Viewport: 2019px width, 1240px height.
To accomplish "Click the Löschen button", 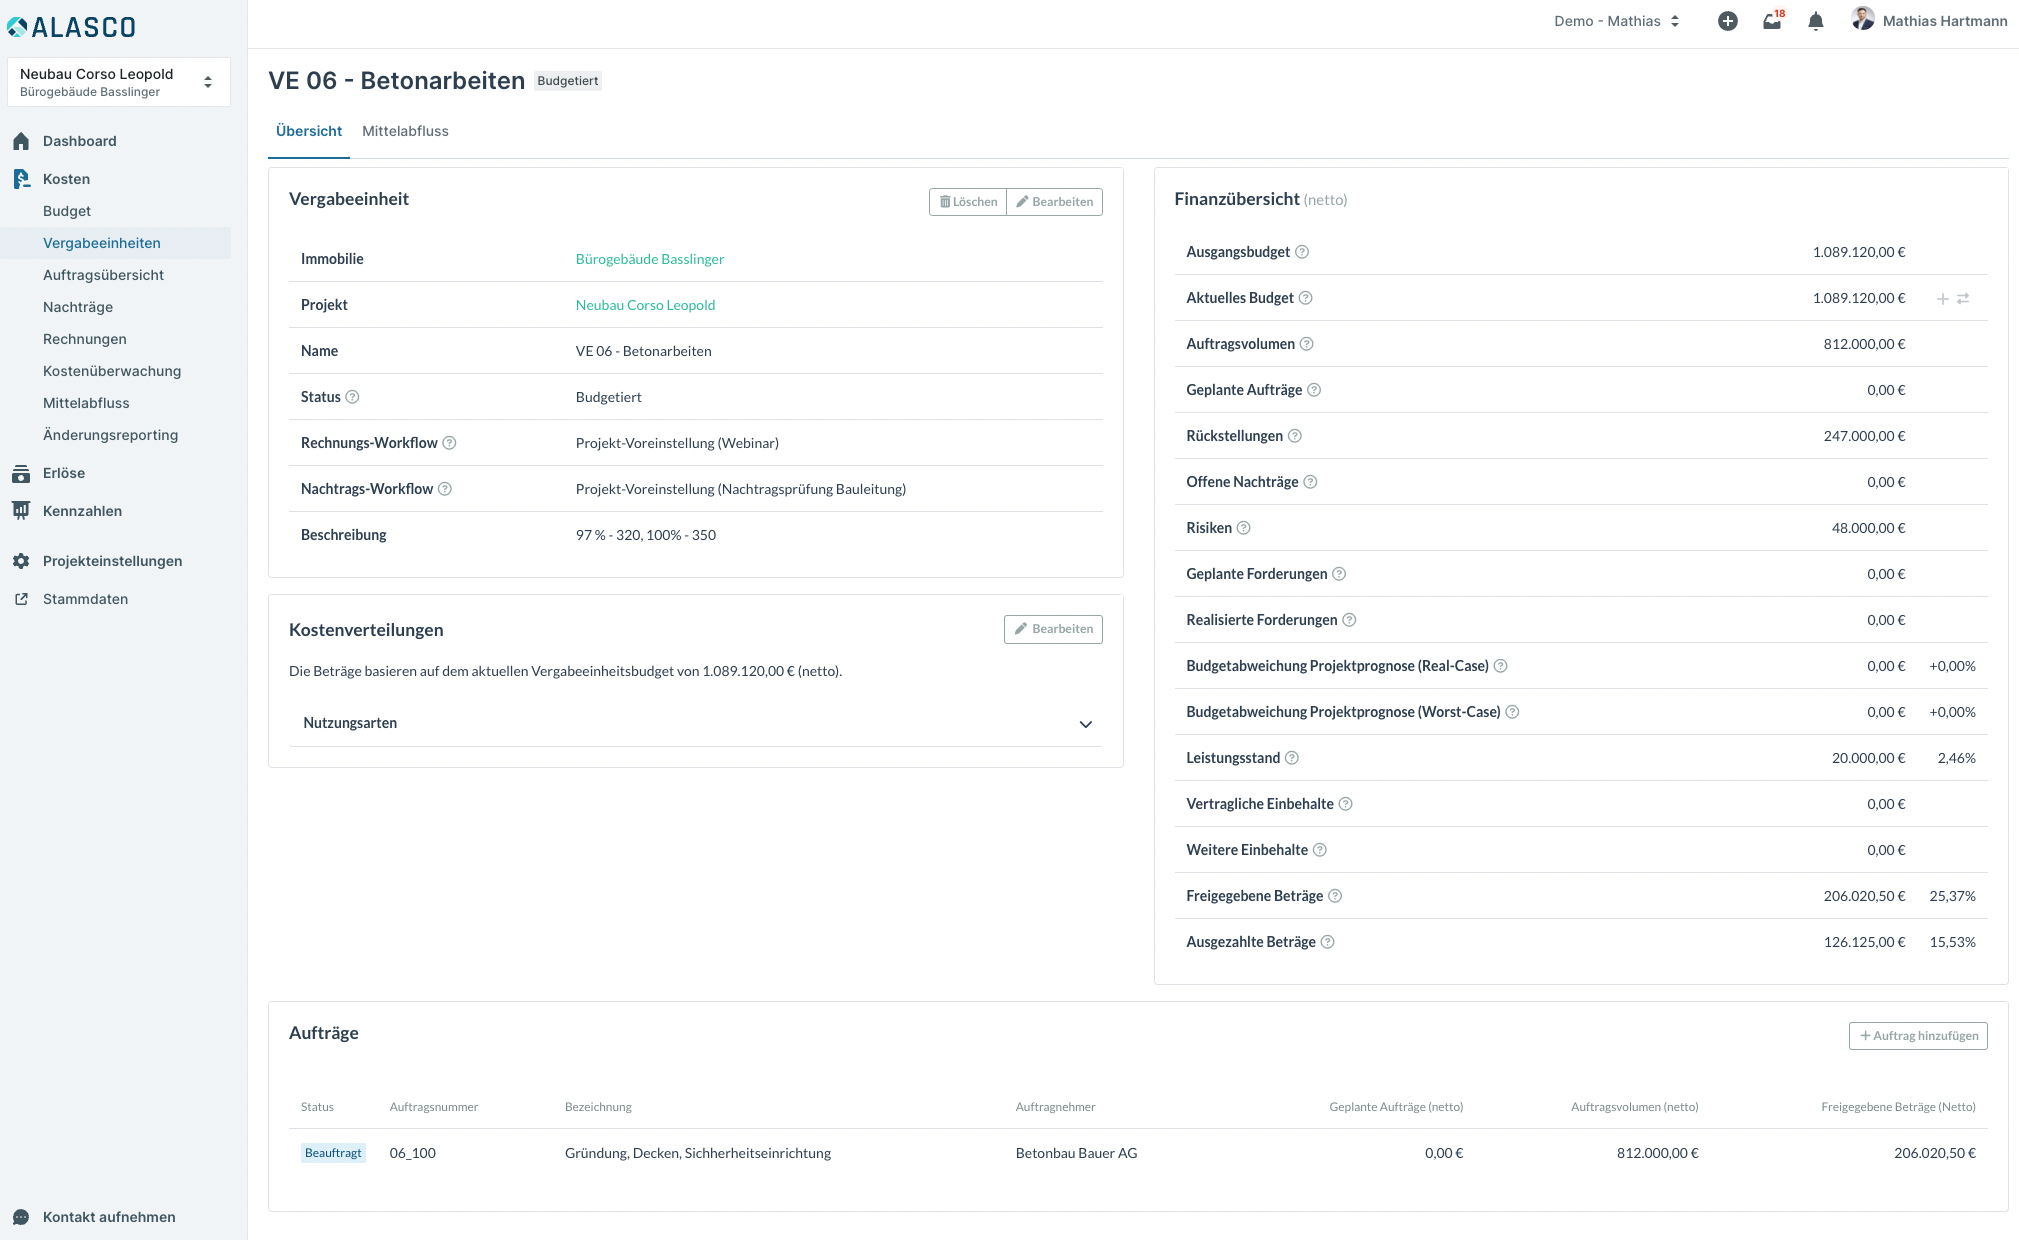I will coord(967,202).
